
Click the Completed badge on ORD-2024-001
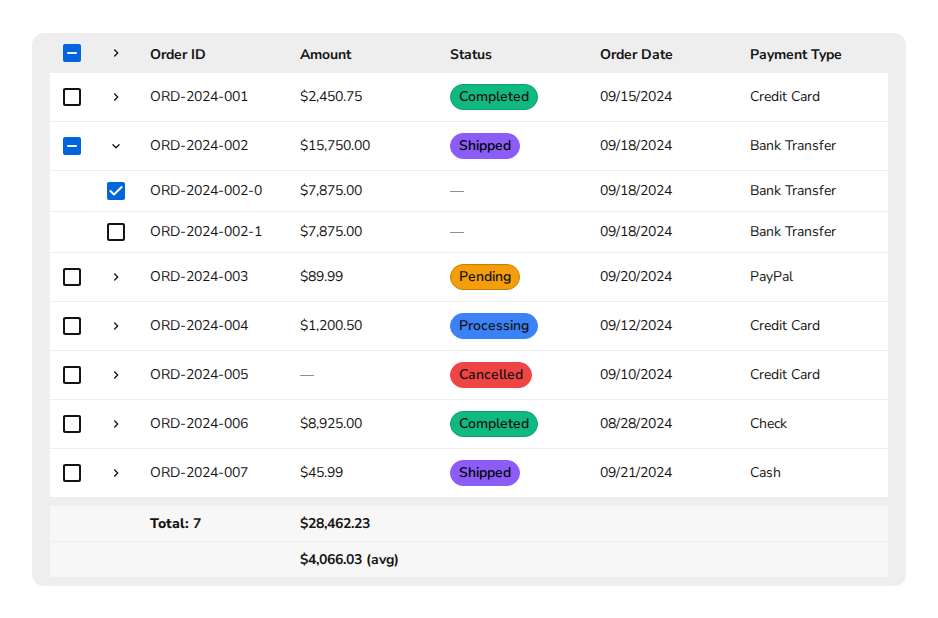pos(494,96)
